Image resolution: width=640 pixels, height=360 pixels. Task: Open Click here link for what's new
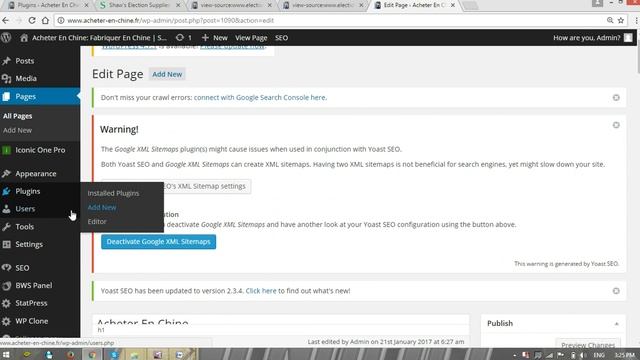tap(261, 291)
